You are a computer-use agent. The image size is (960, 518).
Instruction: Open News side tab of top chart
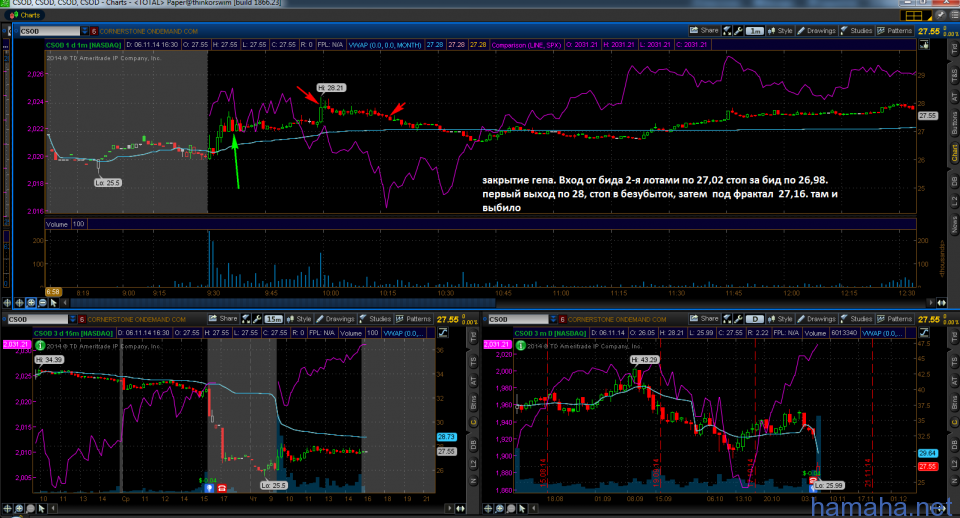click(954, 224)
